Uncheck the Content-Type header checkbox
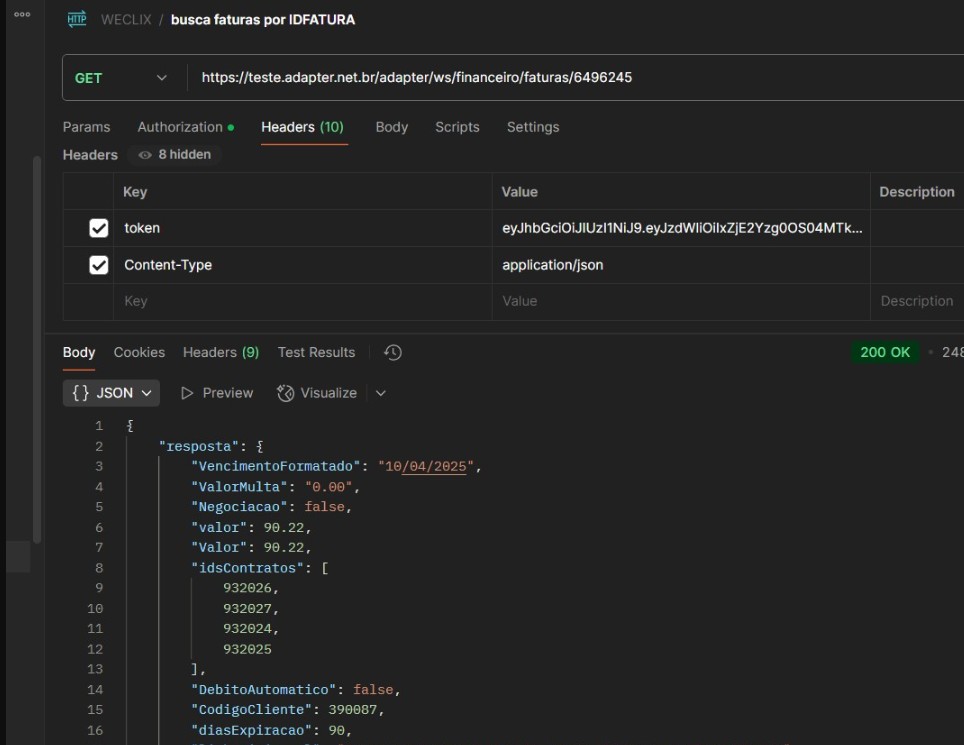 98,265
